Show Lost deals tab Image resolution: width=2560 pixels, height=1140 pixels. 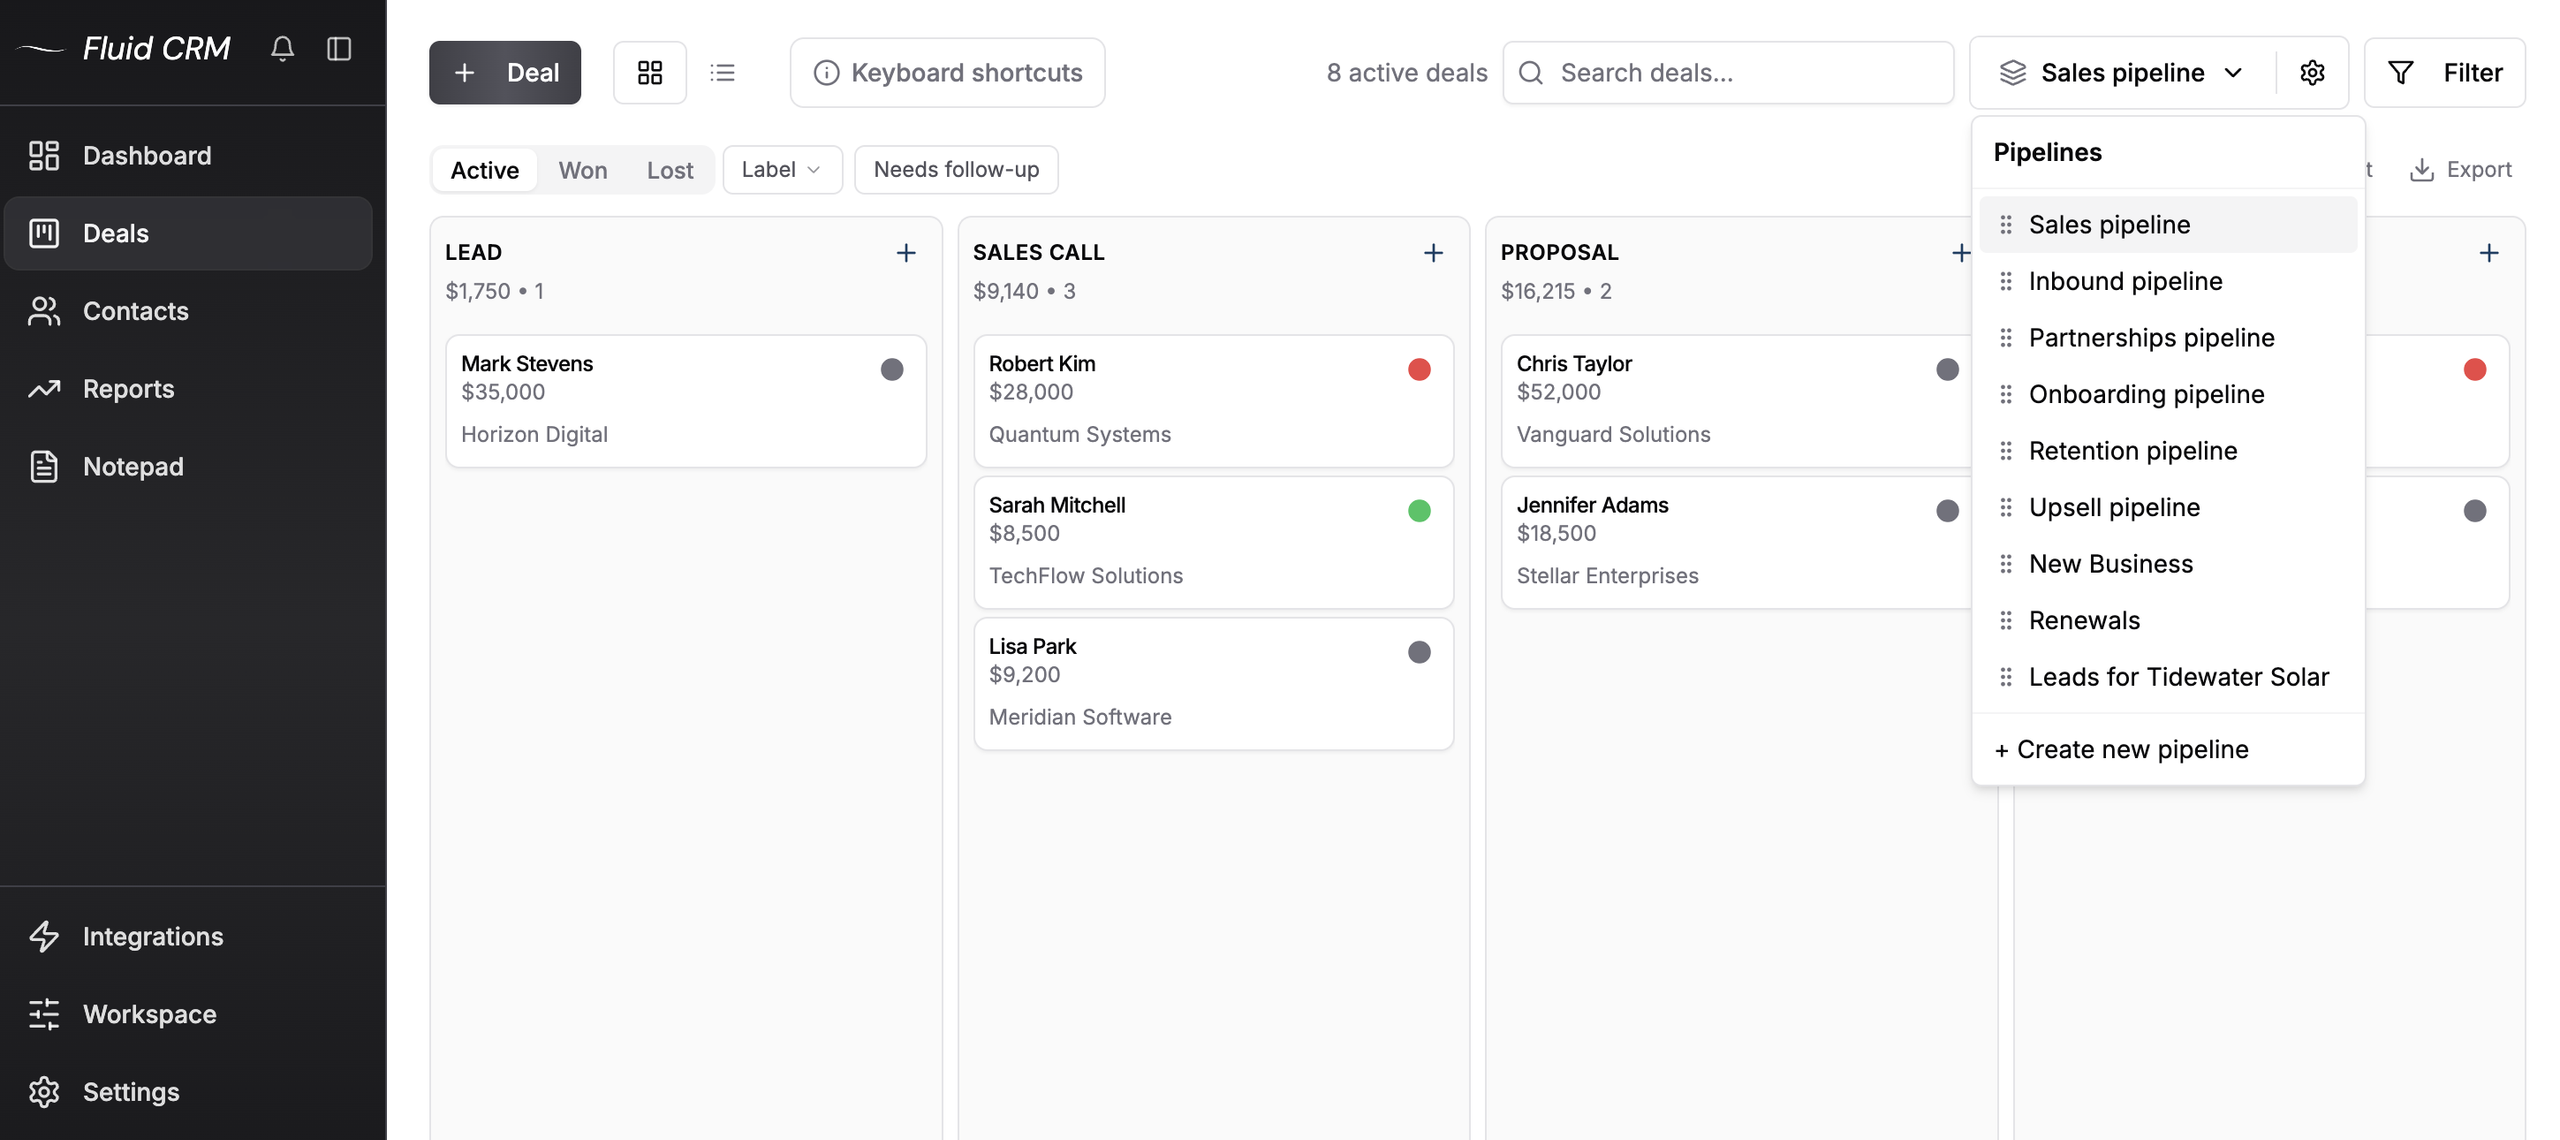click(669, 169)
